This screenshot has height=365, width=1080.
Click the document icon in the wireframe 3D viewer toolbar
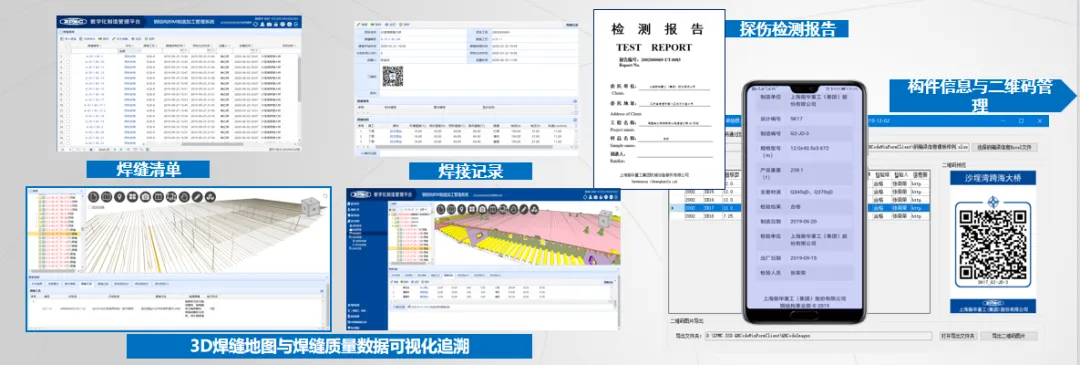click(94, 197)
